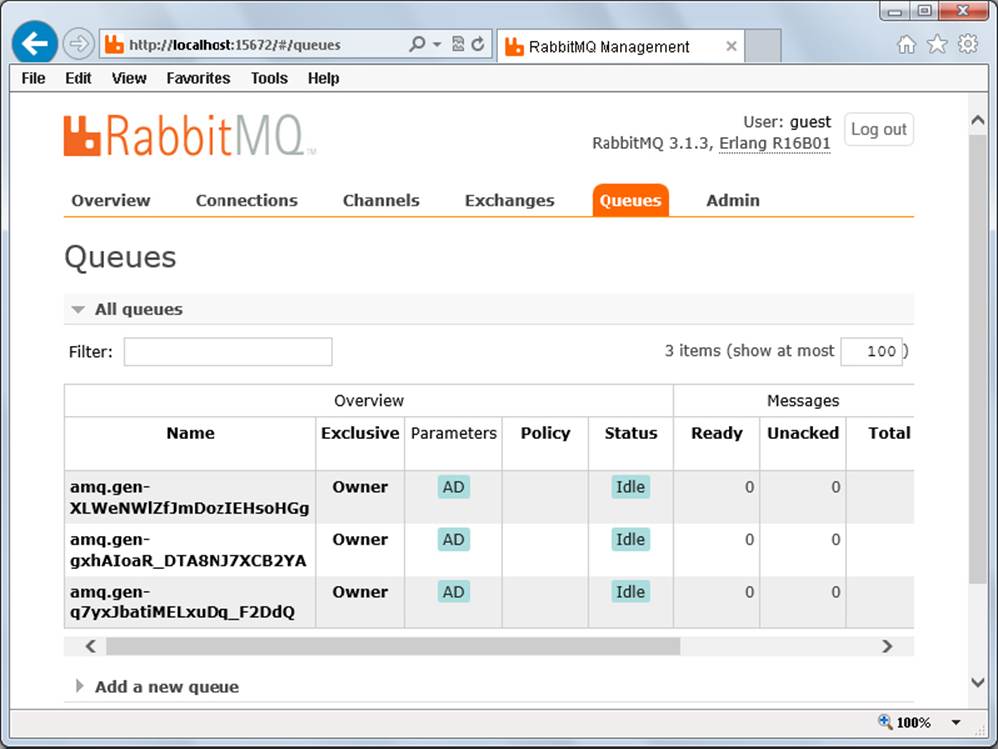Sort by Policy column header
The width and height of the screenshot is (998, 749).
click(545, 433)
